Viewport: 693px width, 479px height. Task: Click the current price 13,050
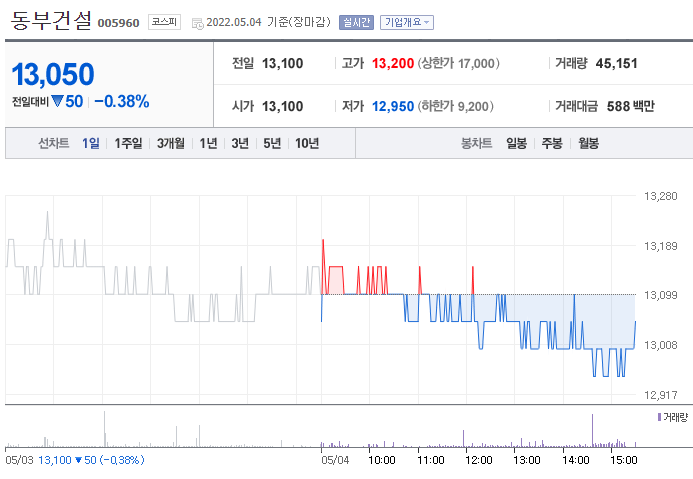(x=53, y=74)
